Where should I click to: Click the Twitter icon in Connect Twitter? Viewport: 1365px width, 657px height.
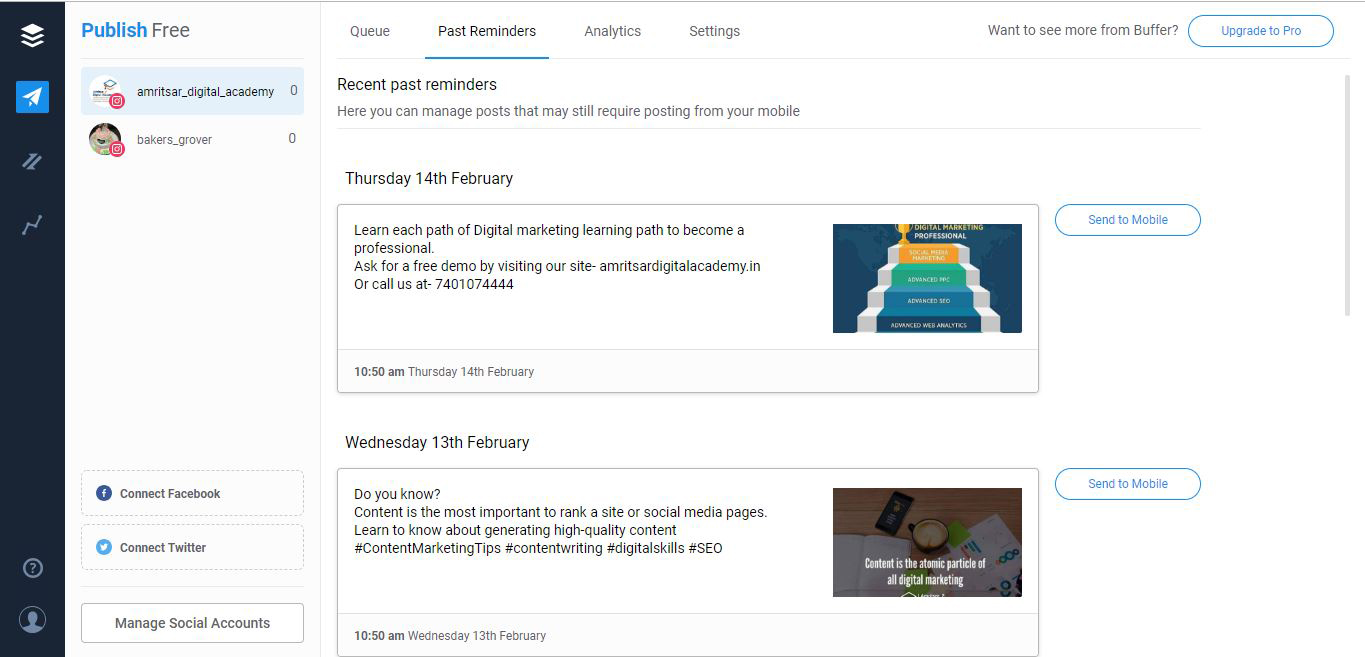(104, 547)
